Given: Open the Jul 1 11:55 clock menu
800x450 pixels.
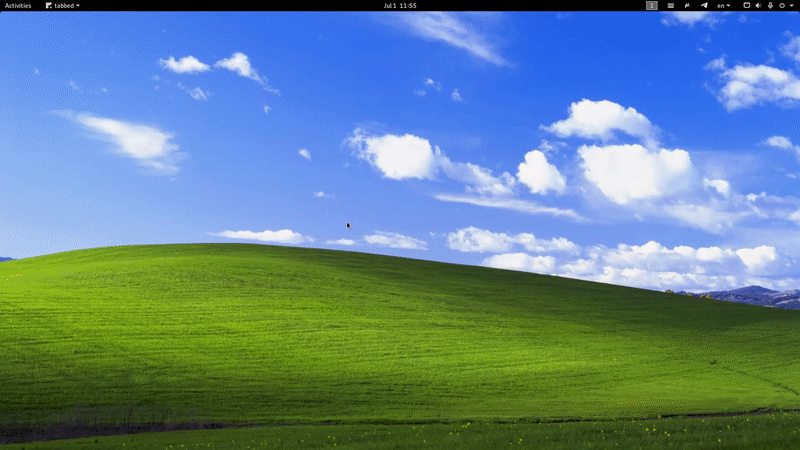Looking at the screenshot, I should click(x=400, y=6).
